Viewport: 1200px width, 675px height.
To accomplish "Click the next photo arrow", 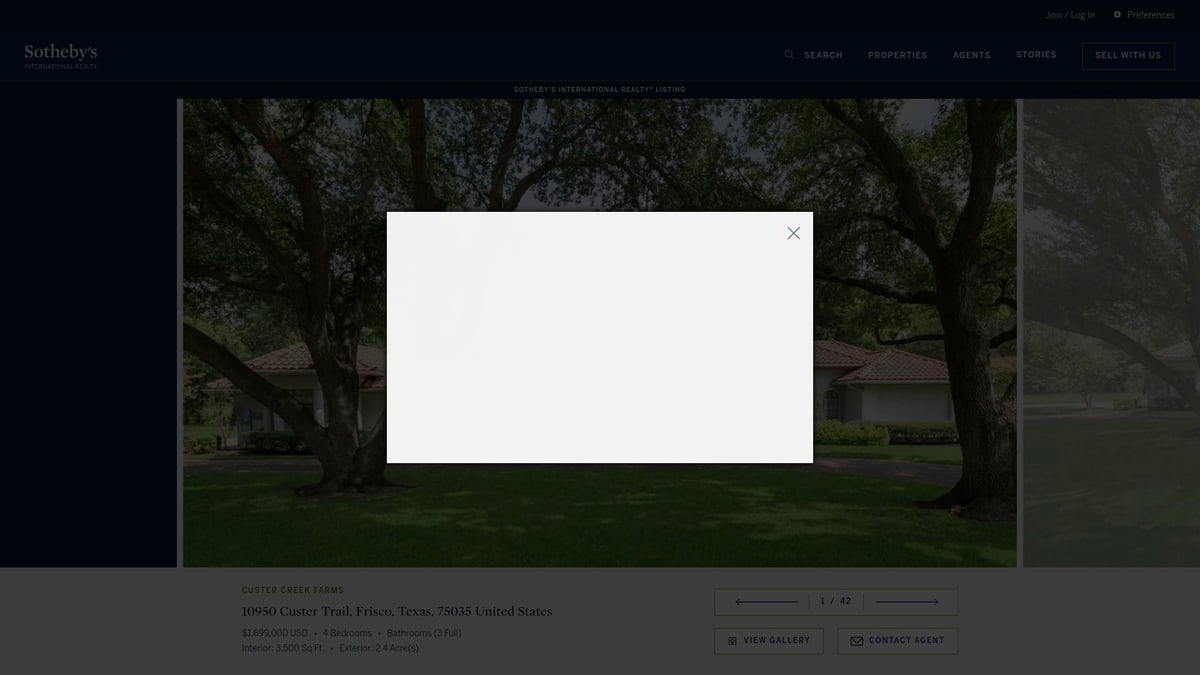I will click(908, 601).
